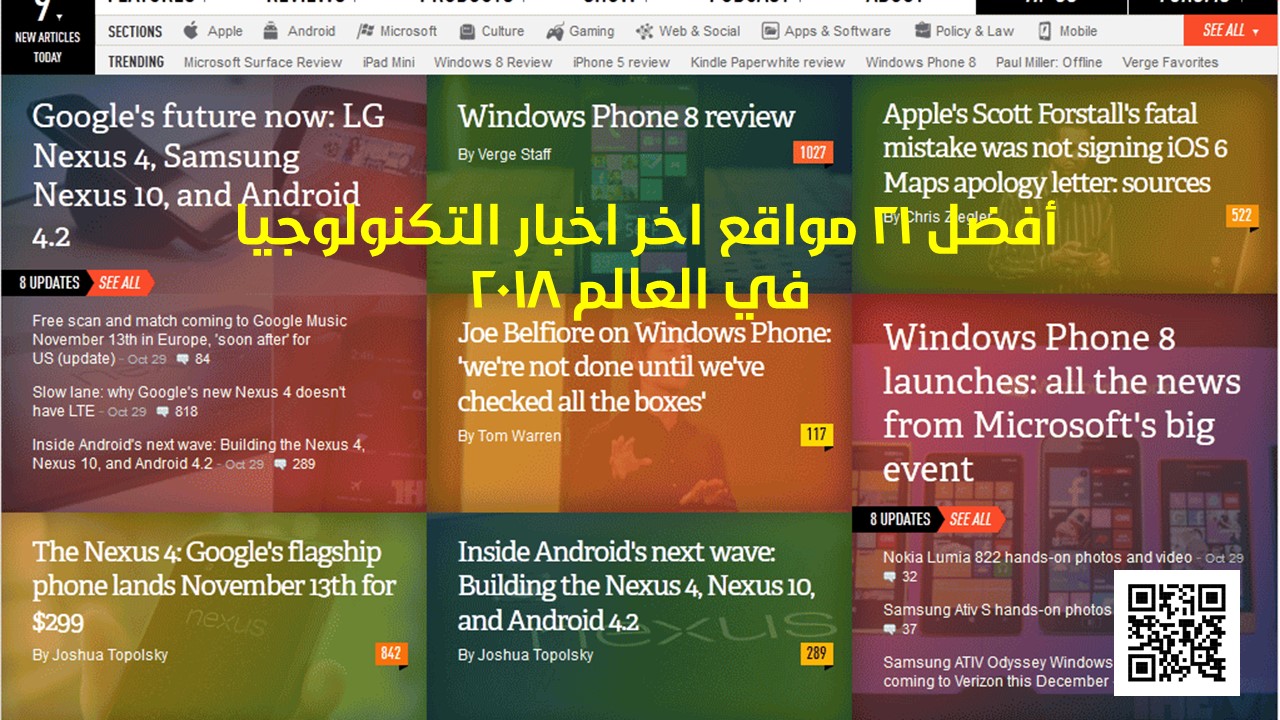Open the Samsung Ativ S hands-on photos link
This screenshot has width=1280, height=720.
[x=997, y=609]
